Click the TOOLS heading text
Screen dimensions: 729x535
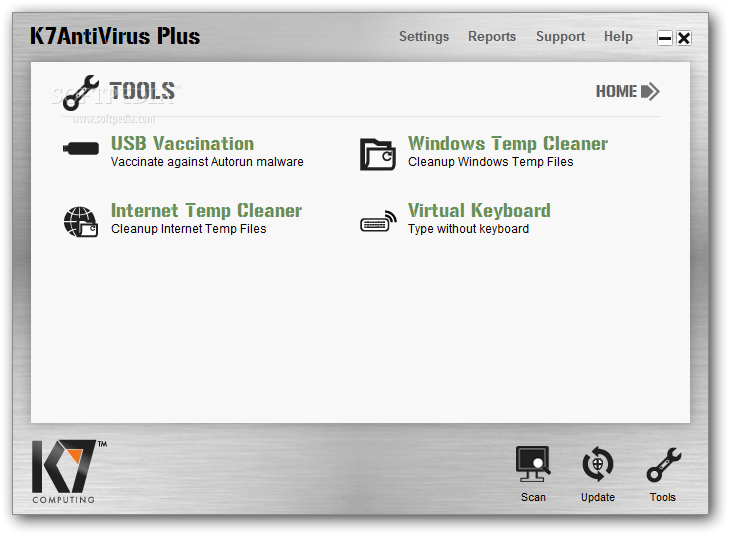coord(142,91)
